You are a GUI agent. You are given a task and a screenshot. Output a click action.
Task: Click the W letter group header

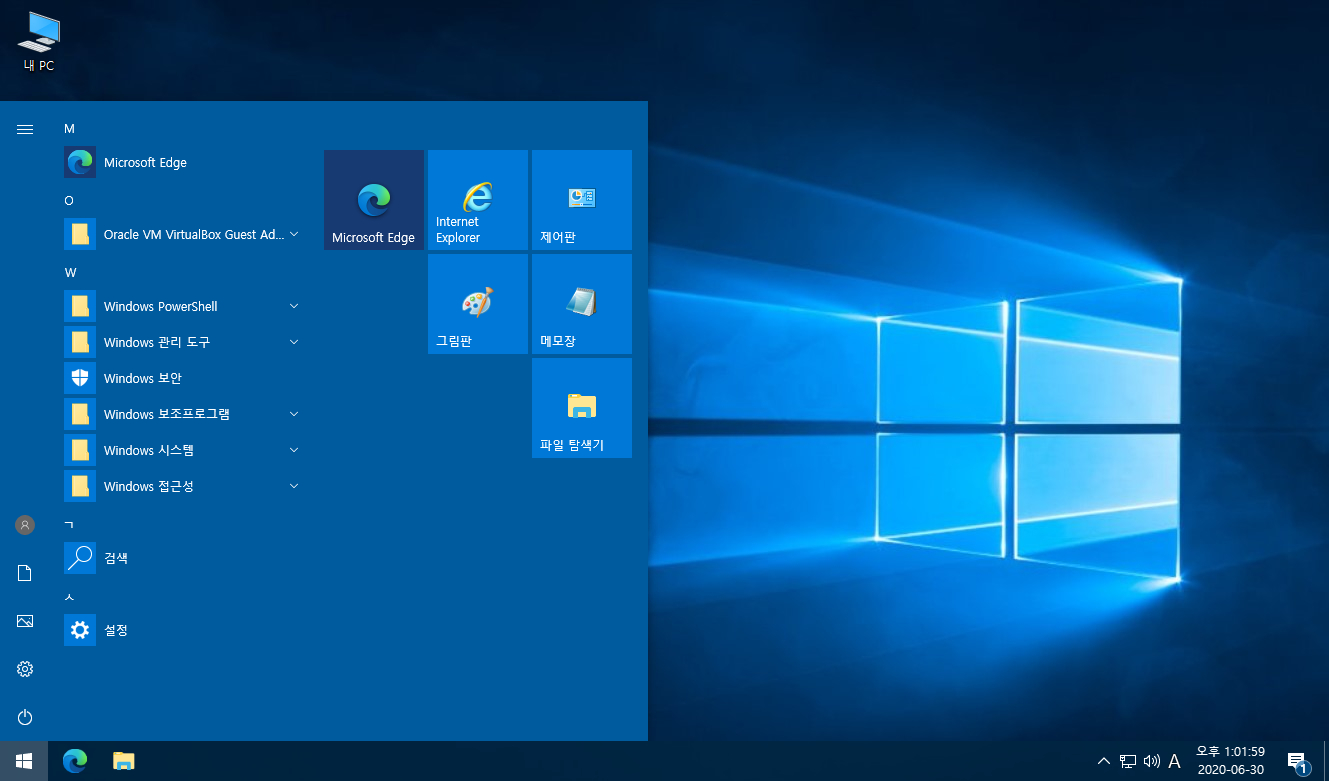point(70,272)
